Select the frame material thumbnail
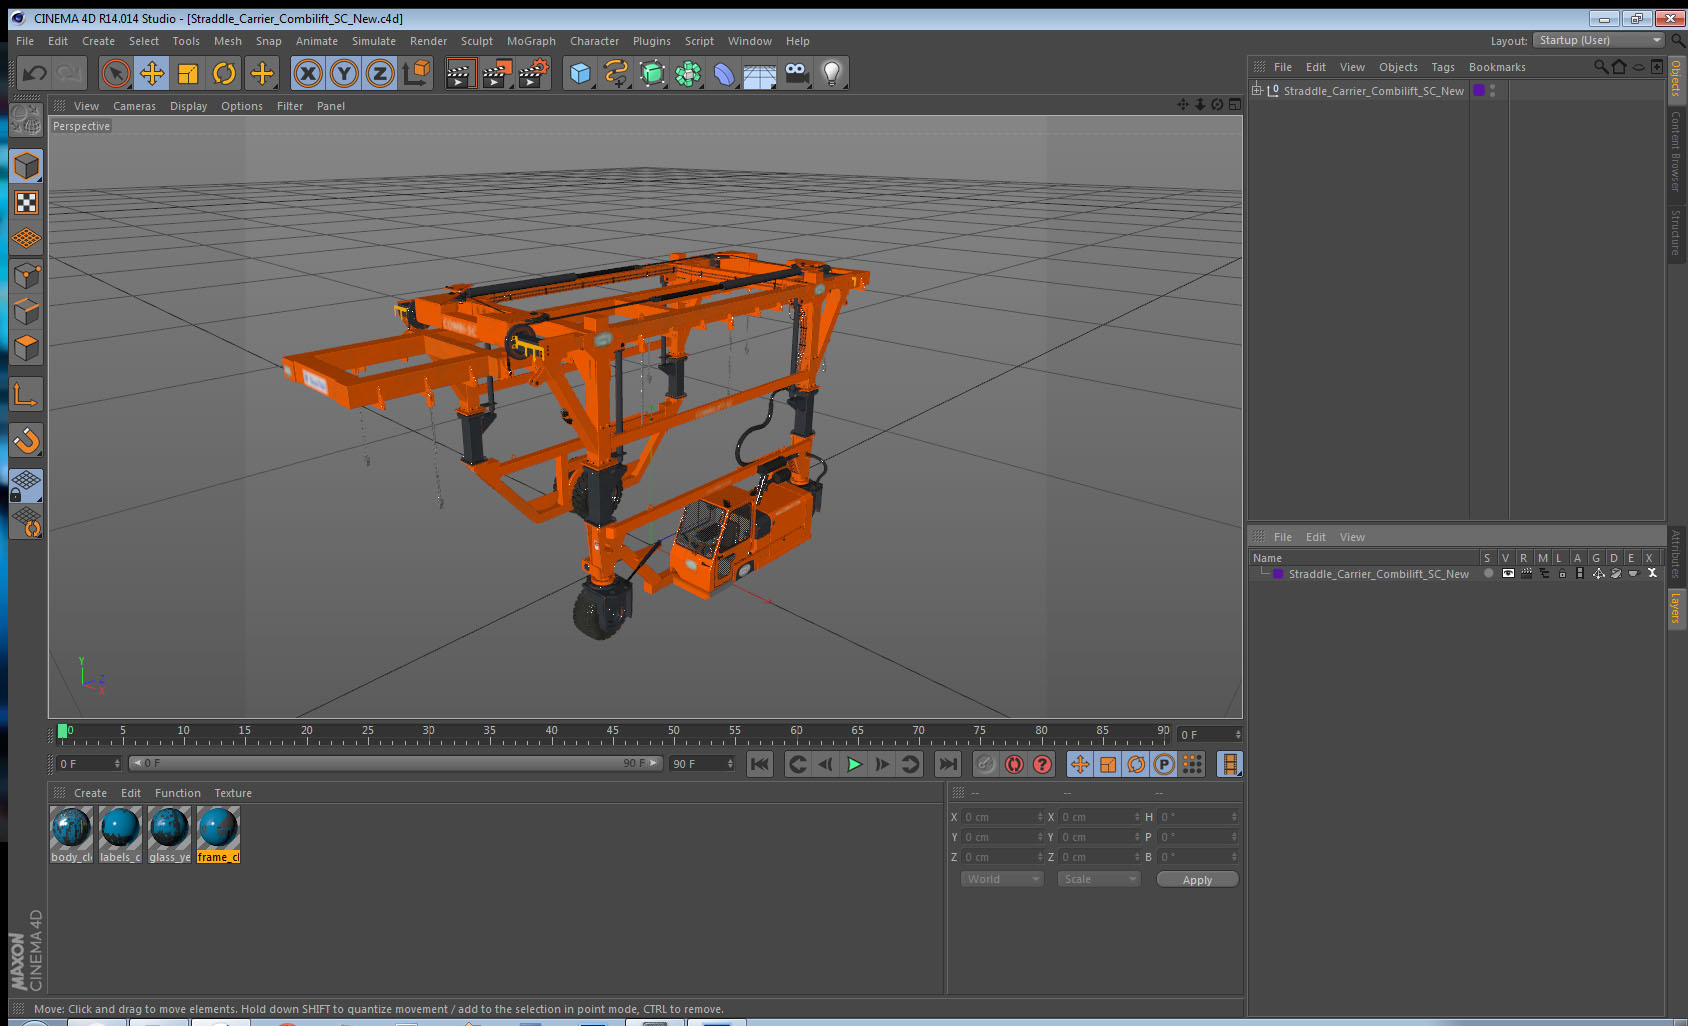The image size is (1688, 1026). point(218,835)
